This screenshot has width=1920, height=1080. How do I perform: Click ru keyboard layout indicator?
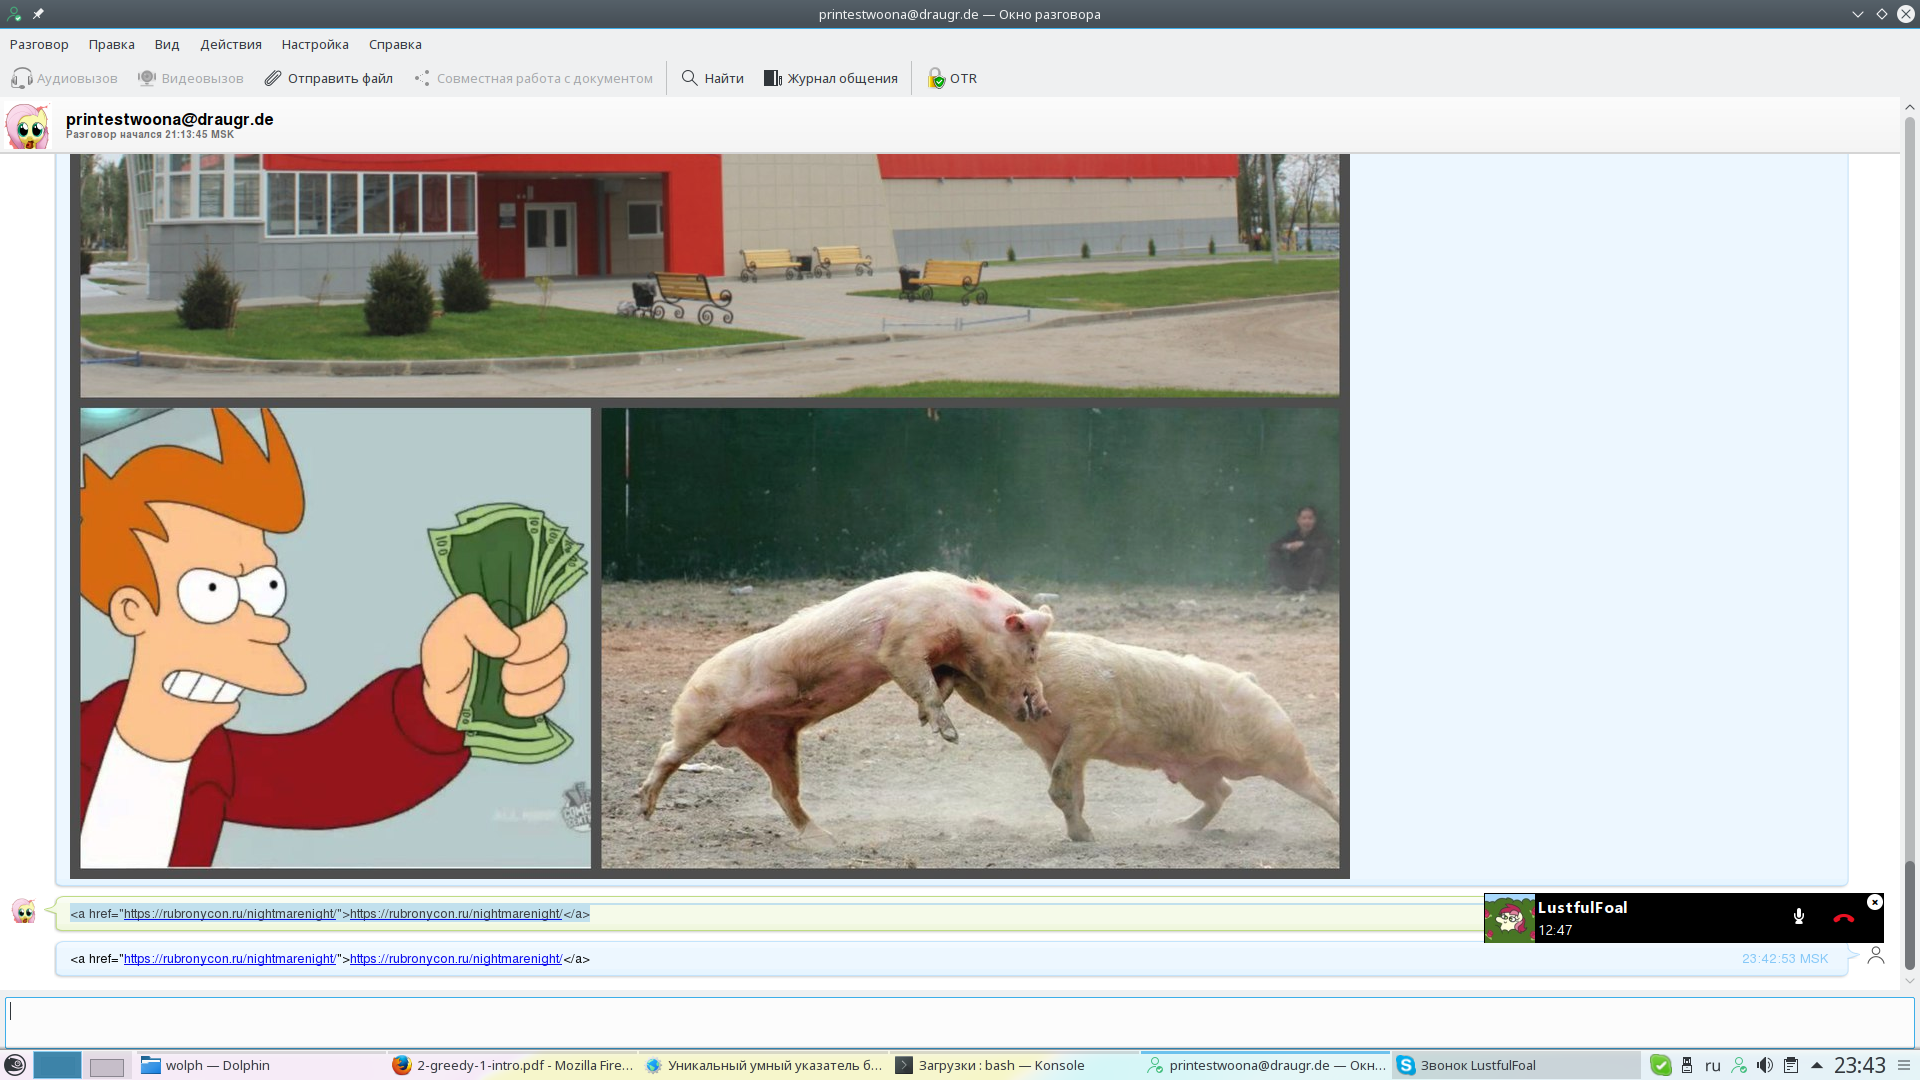[x=1713, y=1066]
